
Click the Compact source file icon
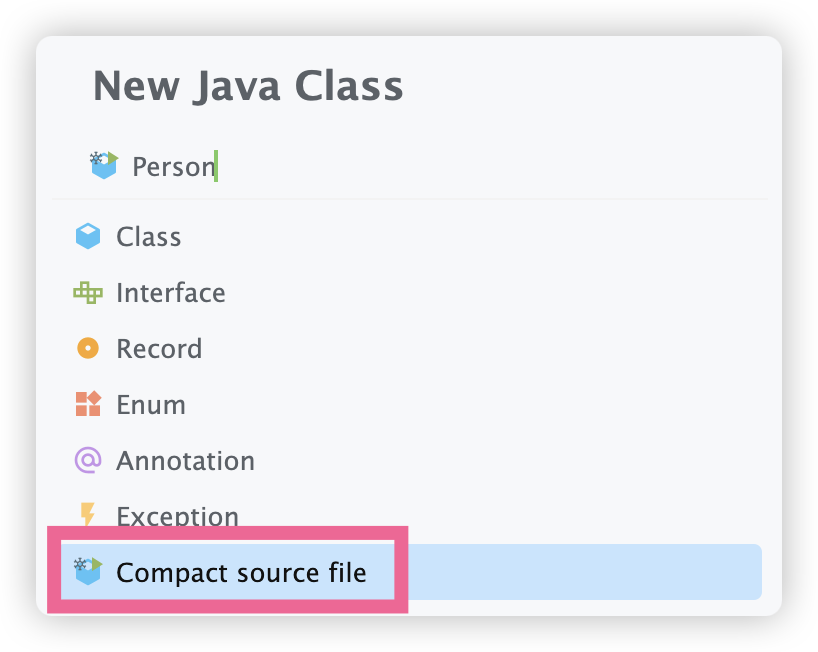click(x=88, y=572)
